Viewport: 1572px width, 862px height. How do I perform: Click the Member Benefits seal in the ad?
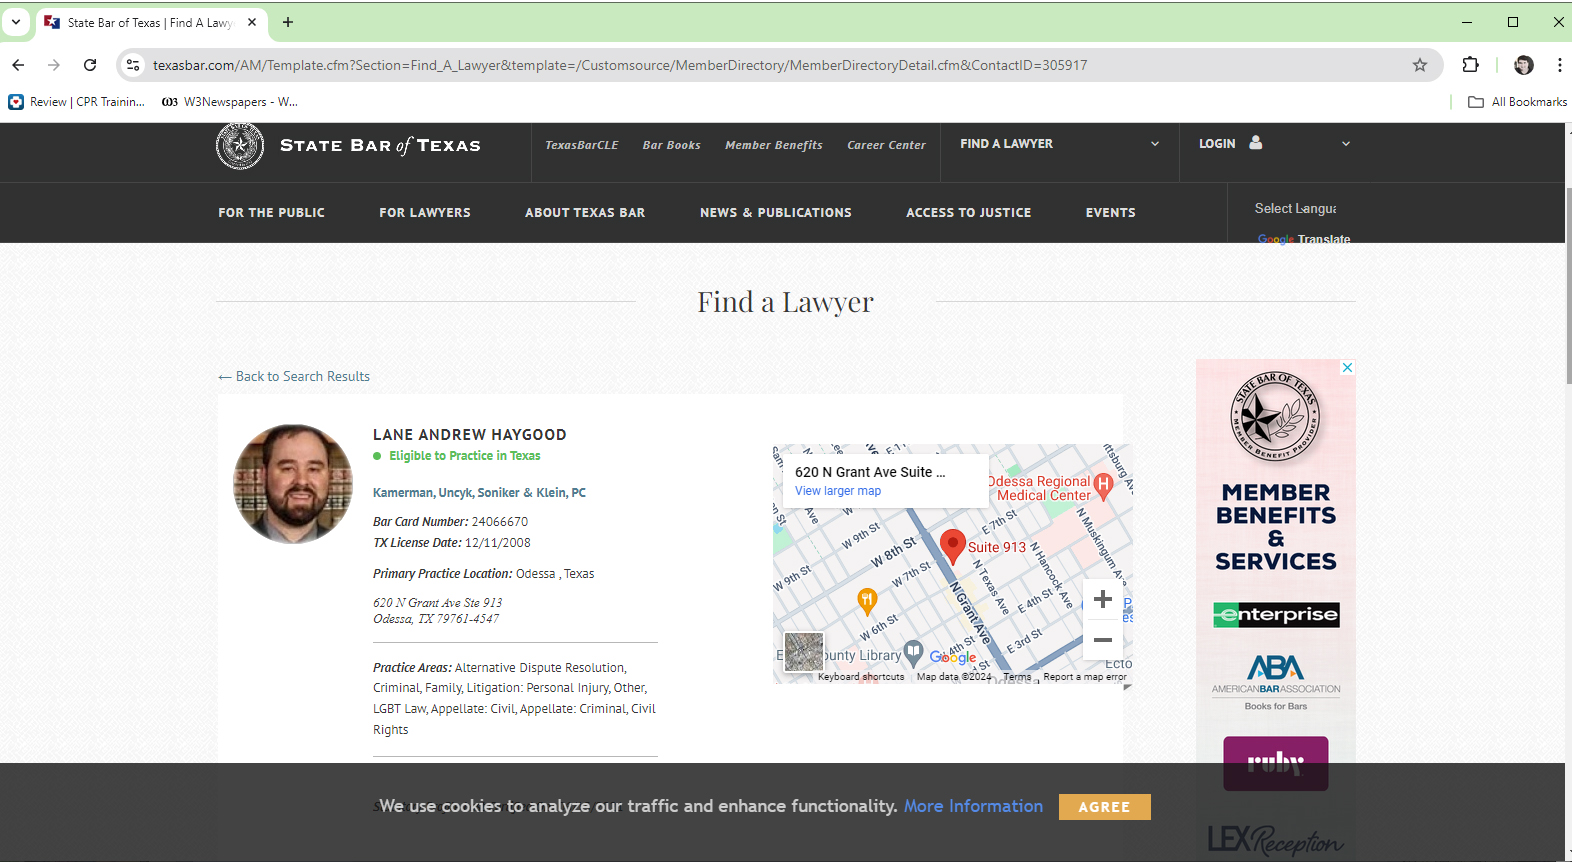click(1275, 417)
